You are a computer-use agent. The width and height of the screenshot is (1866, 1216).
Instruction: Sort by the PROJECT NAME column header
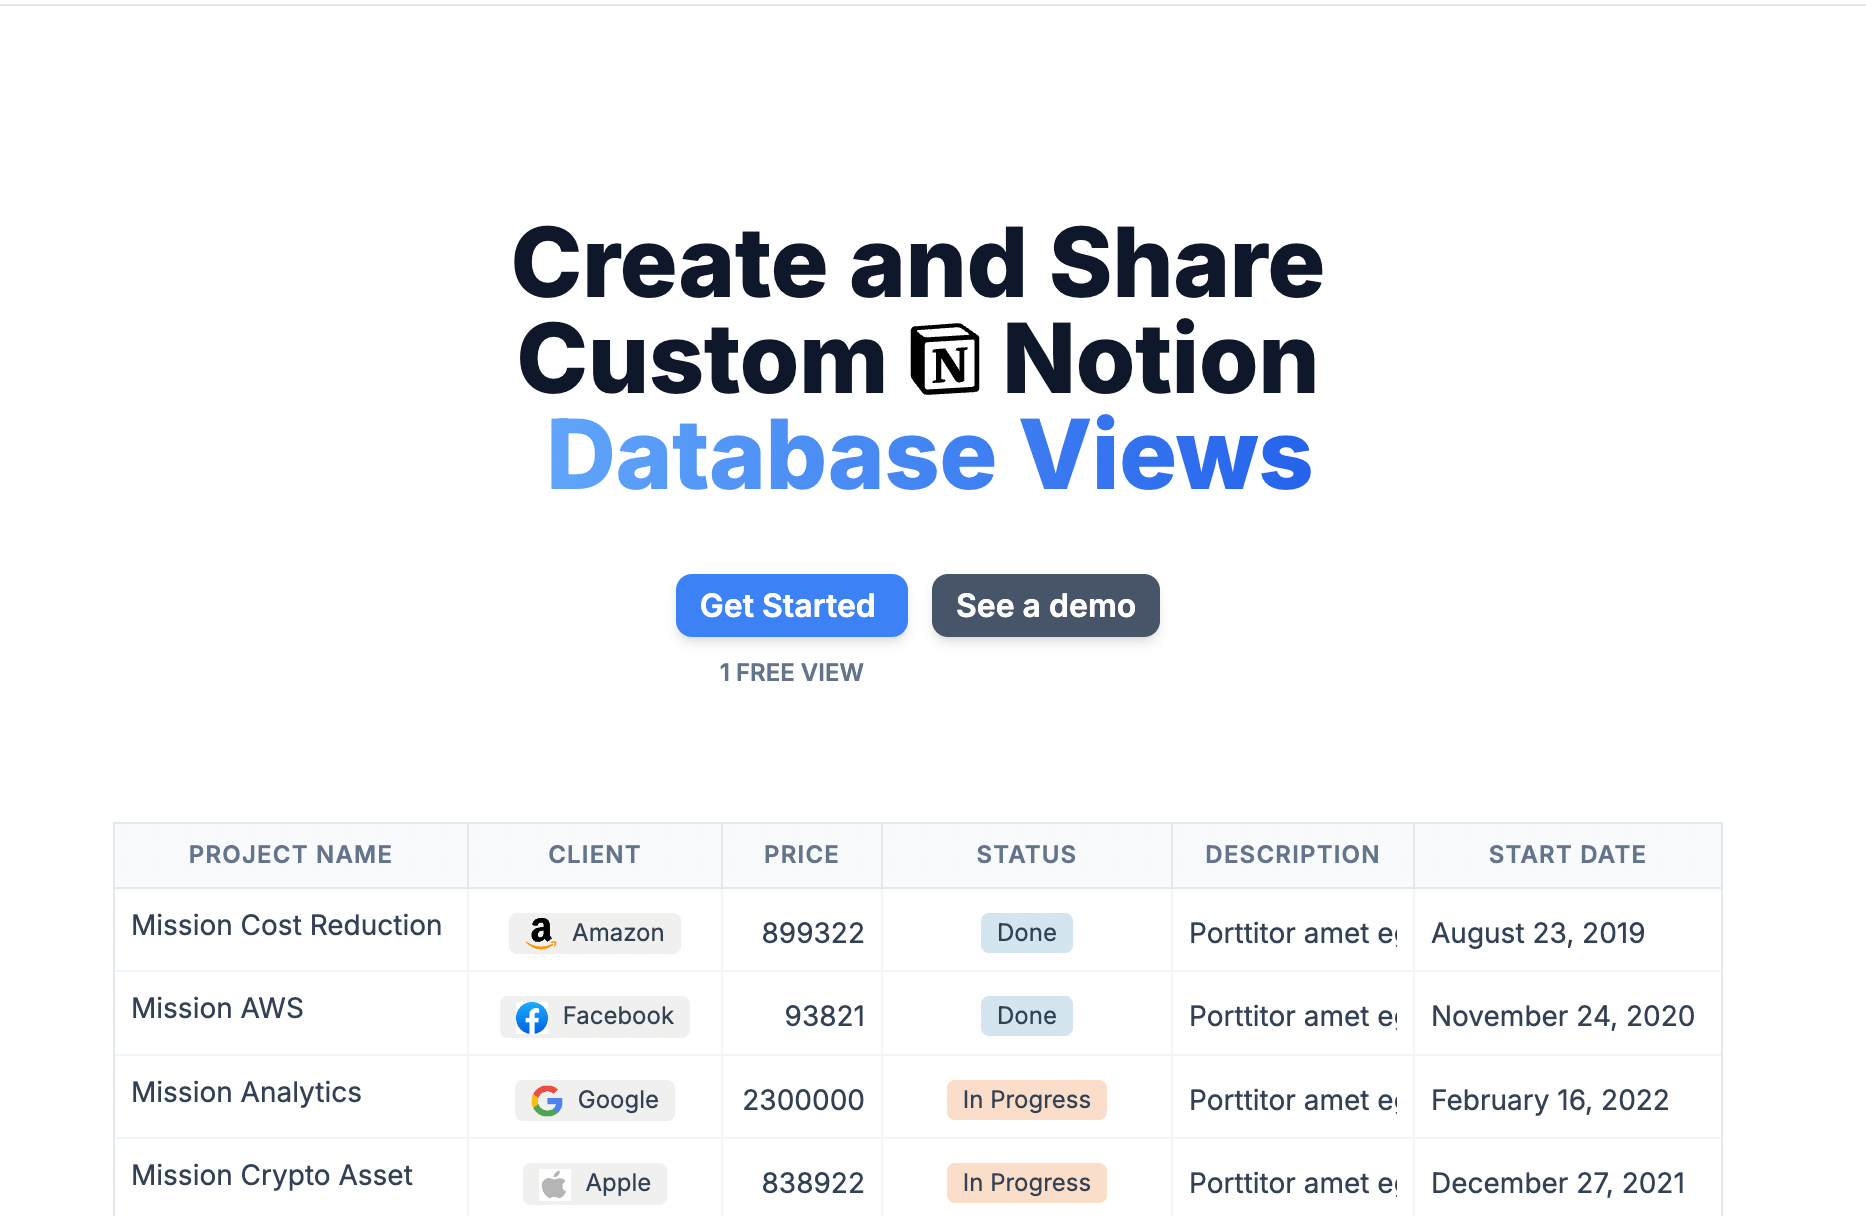(x=290, y=855)
